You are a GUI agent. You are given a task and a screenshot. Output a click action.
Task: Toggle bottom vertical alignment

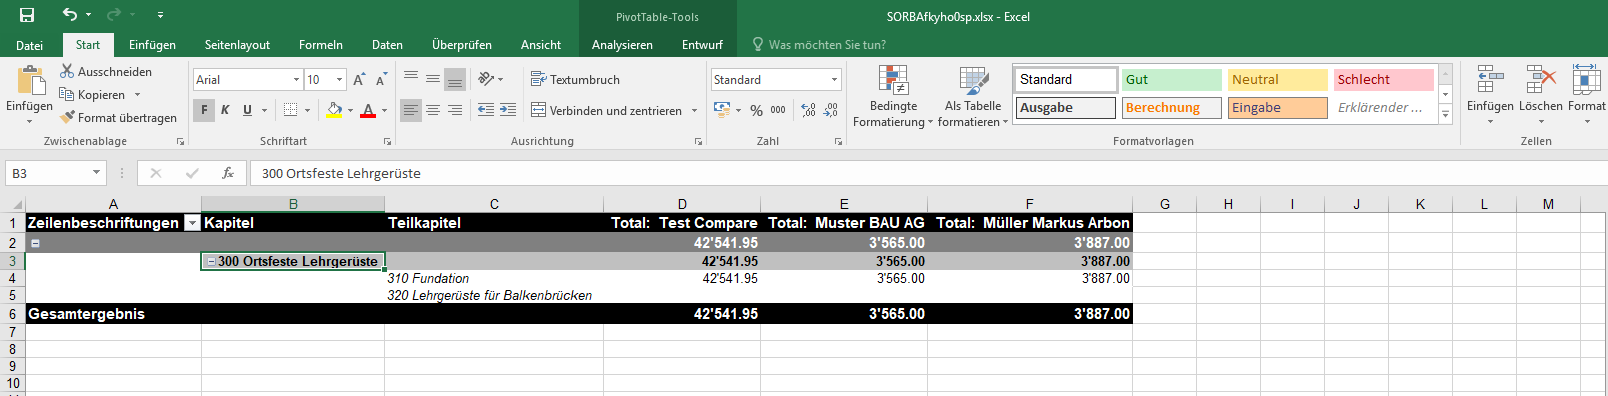tap(455, 79)
